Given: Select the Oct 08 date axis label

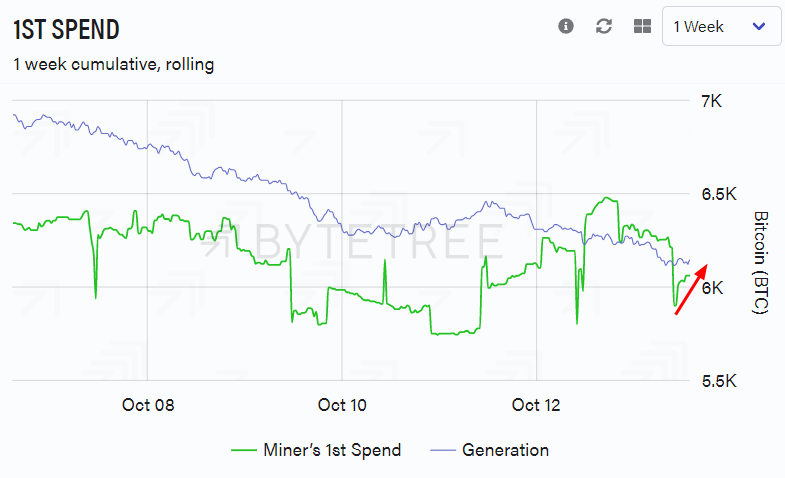Looking at the screenshot, I should (x=148, y=405).
